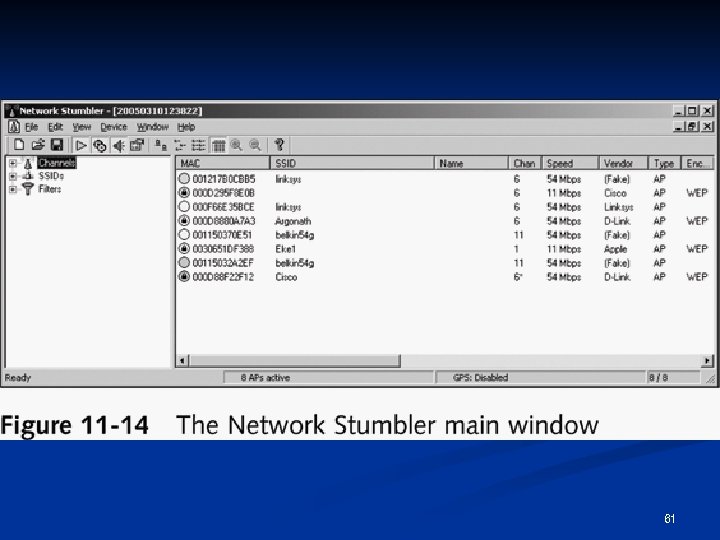Click the Channels antenna tree icon
The width and height of the screenshot is (720, 540).
tap(28, 163)
